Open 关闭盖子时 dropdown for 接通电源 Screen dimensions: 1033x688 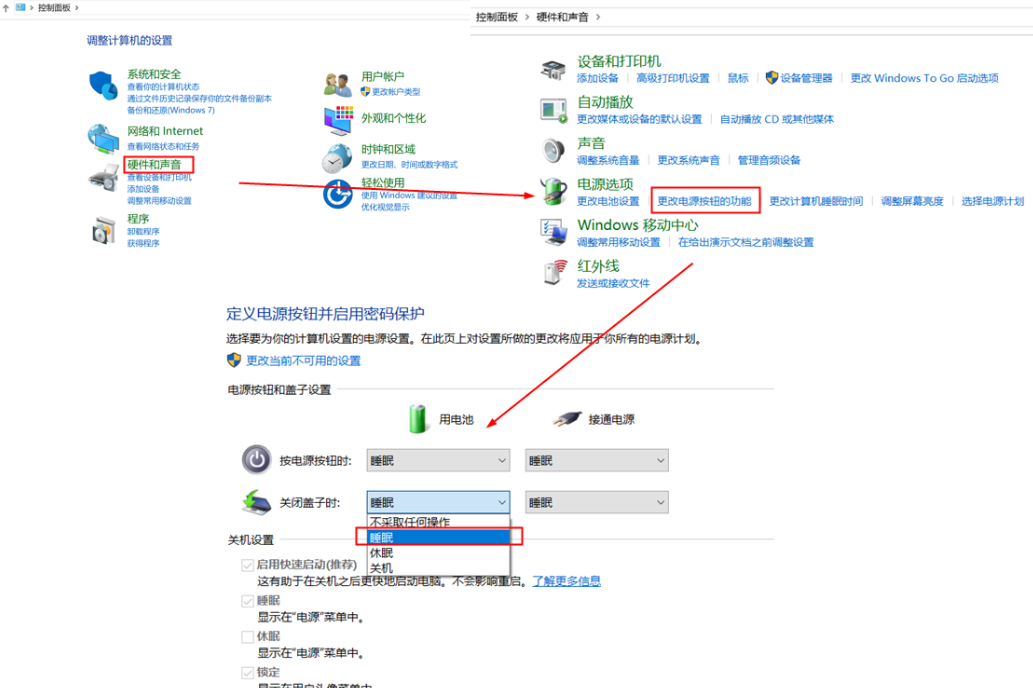596,502
